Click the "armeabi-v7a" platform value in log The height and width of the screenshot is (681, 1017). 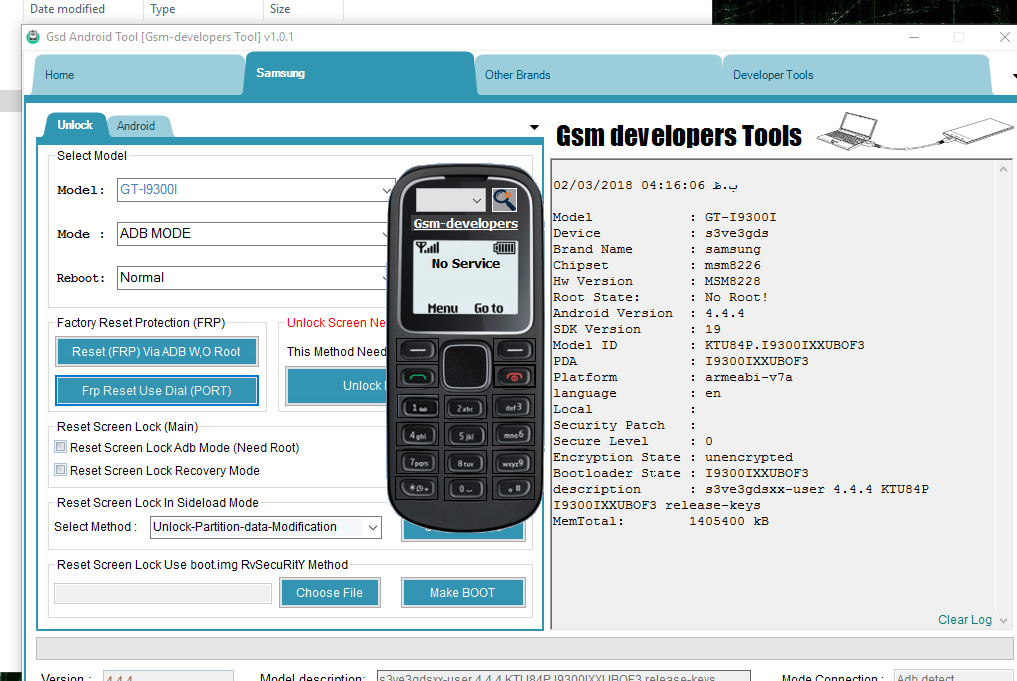[748, 377]
